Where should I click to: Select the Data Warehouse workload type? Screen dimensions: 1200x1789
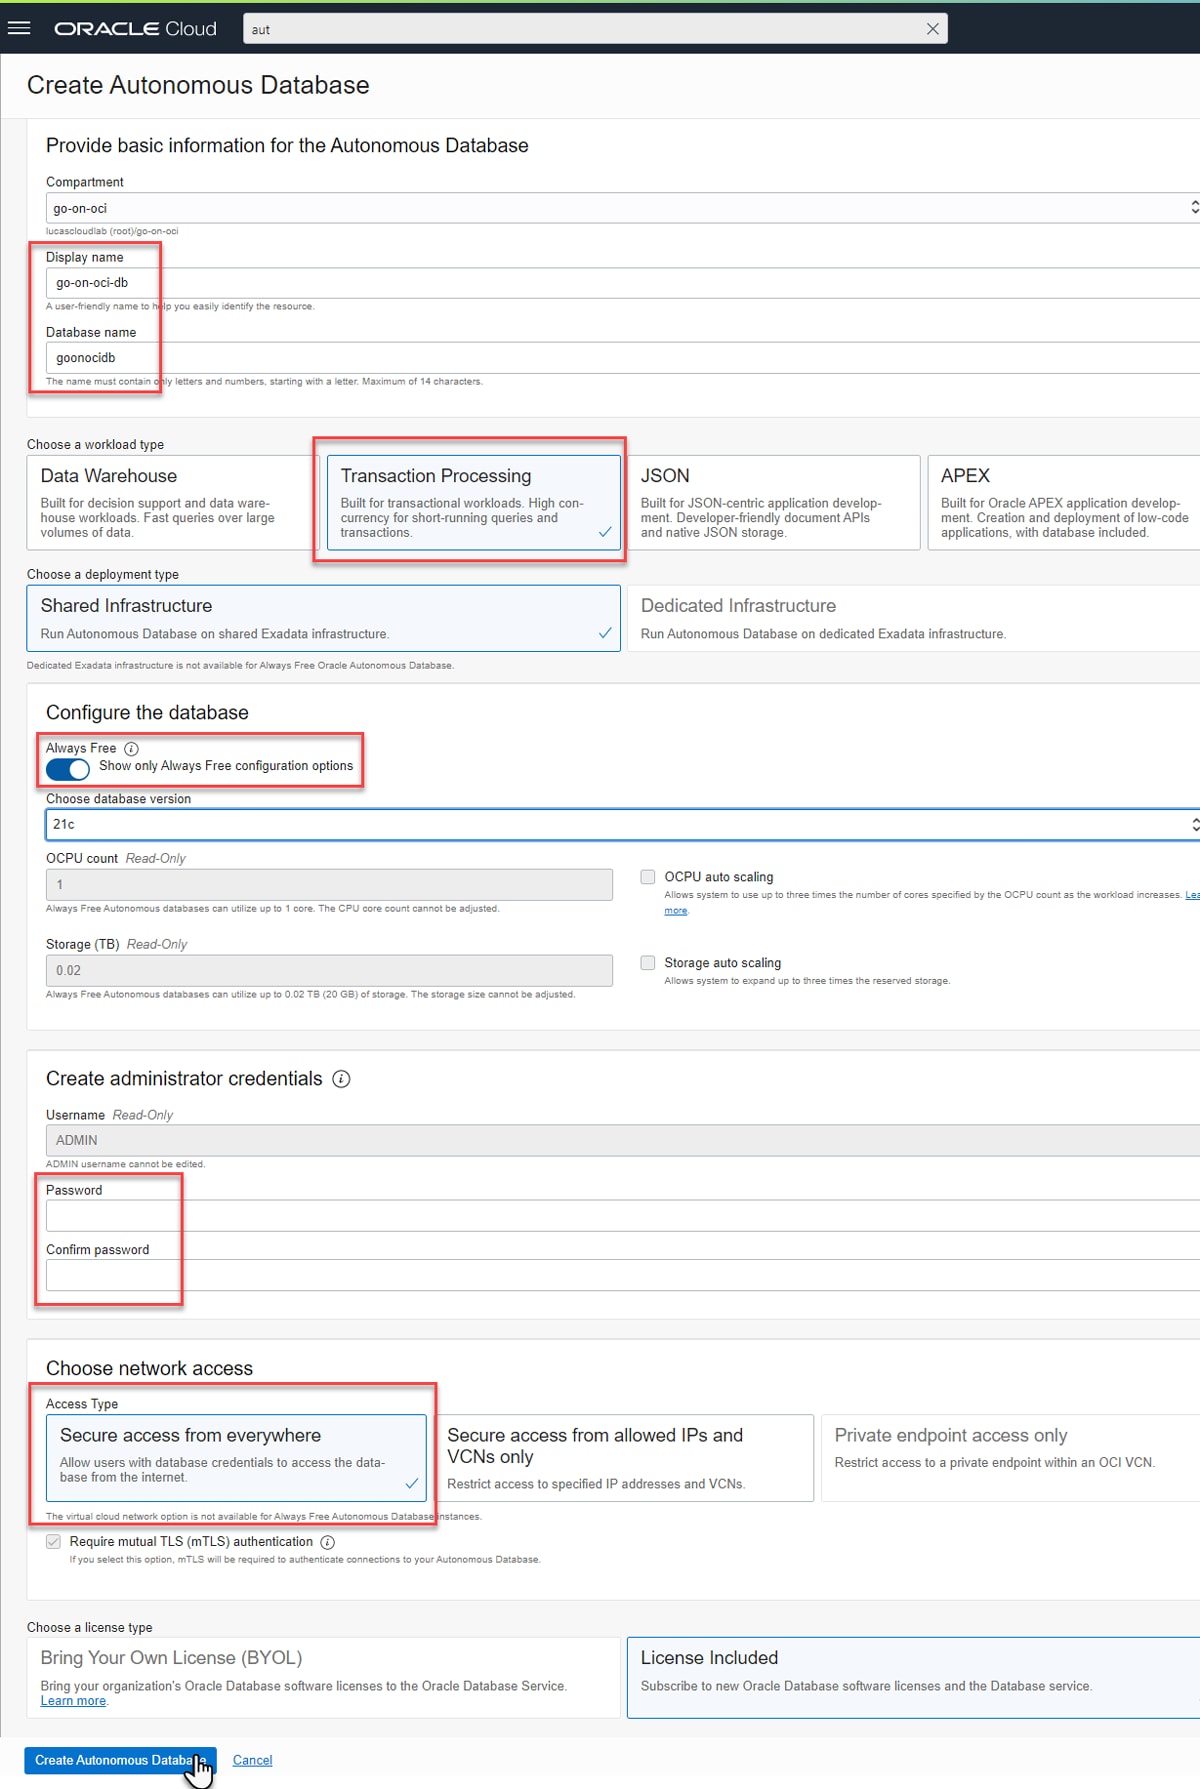click(x=173, y=503)
